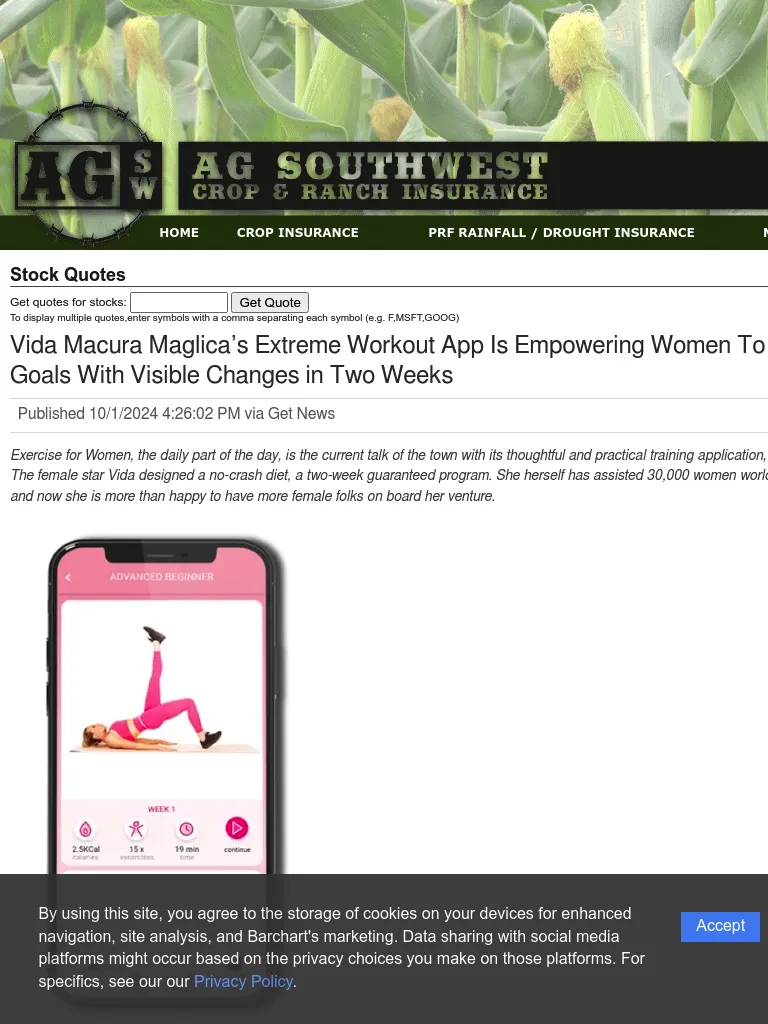768x1024 pixels.
Task: Open PRF RAINFALL / DROUGHT INSURANCE menu item
Action: click(562, 232)
